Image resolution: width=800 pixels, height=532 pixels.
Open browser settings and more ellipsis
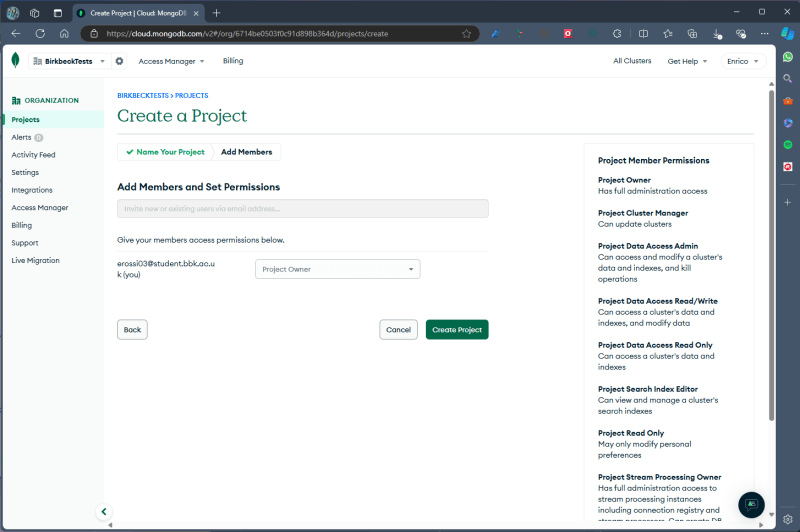(x=764, y=34)
